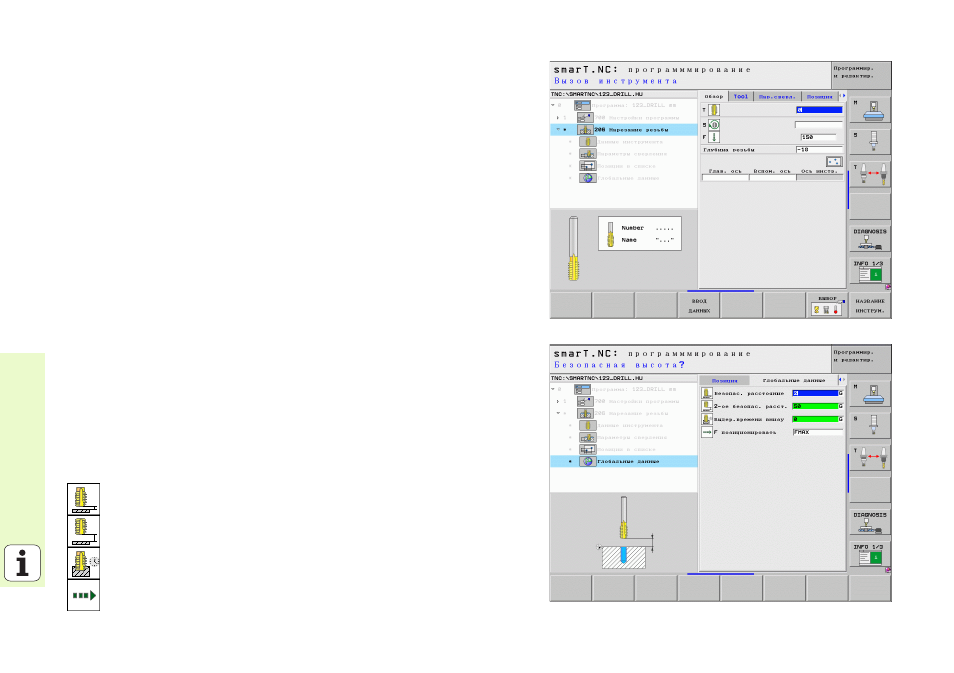Screen dimensions: 954x673
Task: Click the feed rate field showing 150
Action: pyautogui.click(x=819, y=138)
